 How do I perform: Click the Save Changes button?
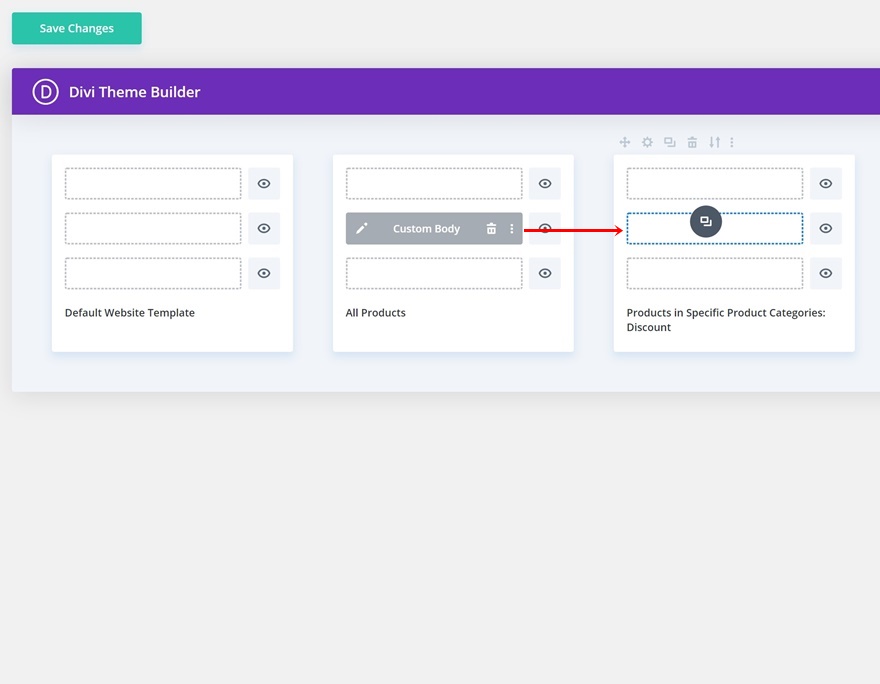pos(77,28)
